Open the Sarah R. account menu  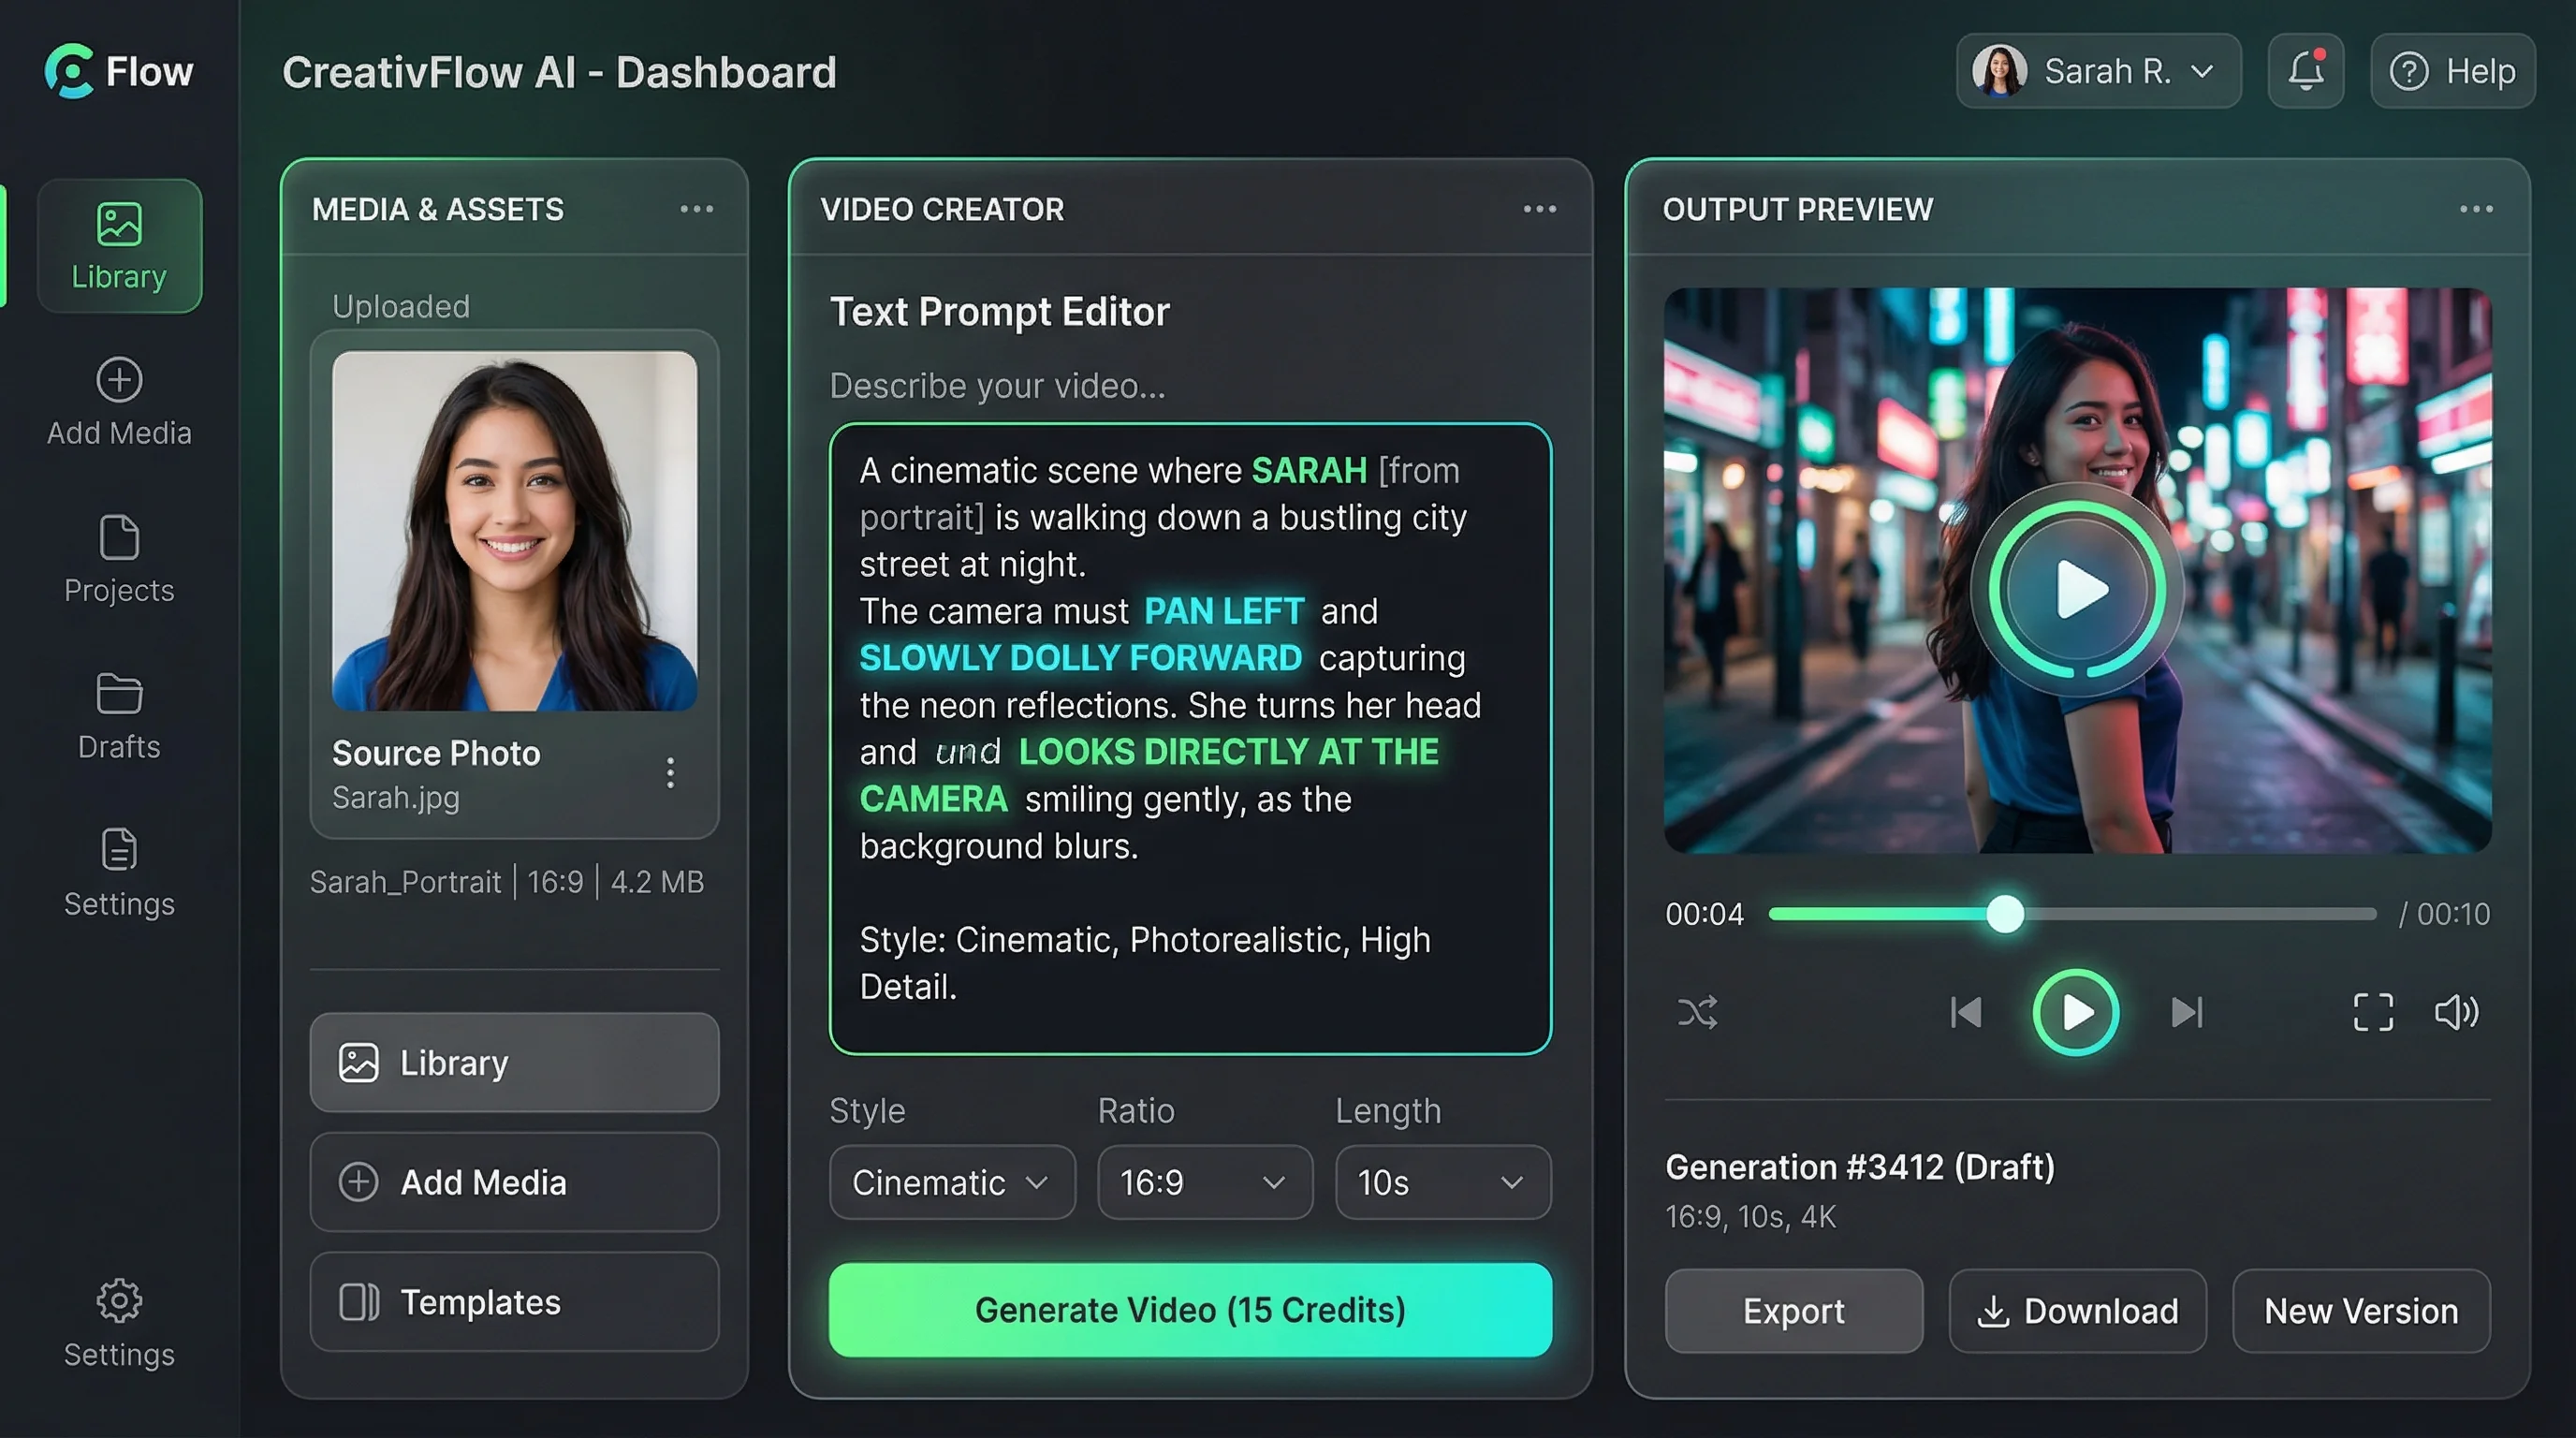pyautogui.click(x=2097, y=70)
